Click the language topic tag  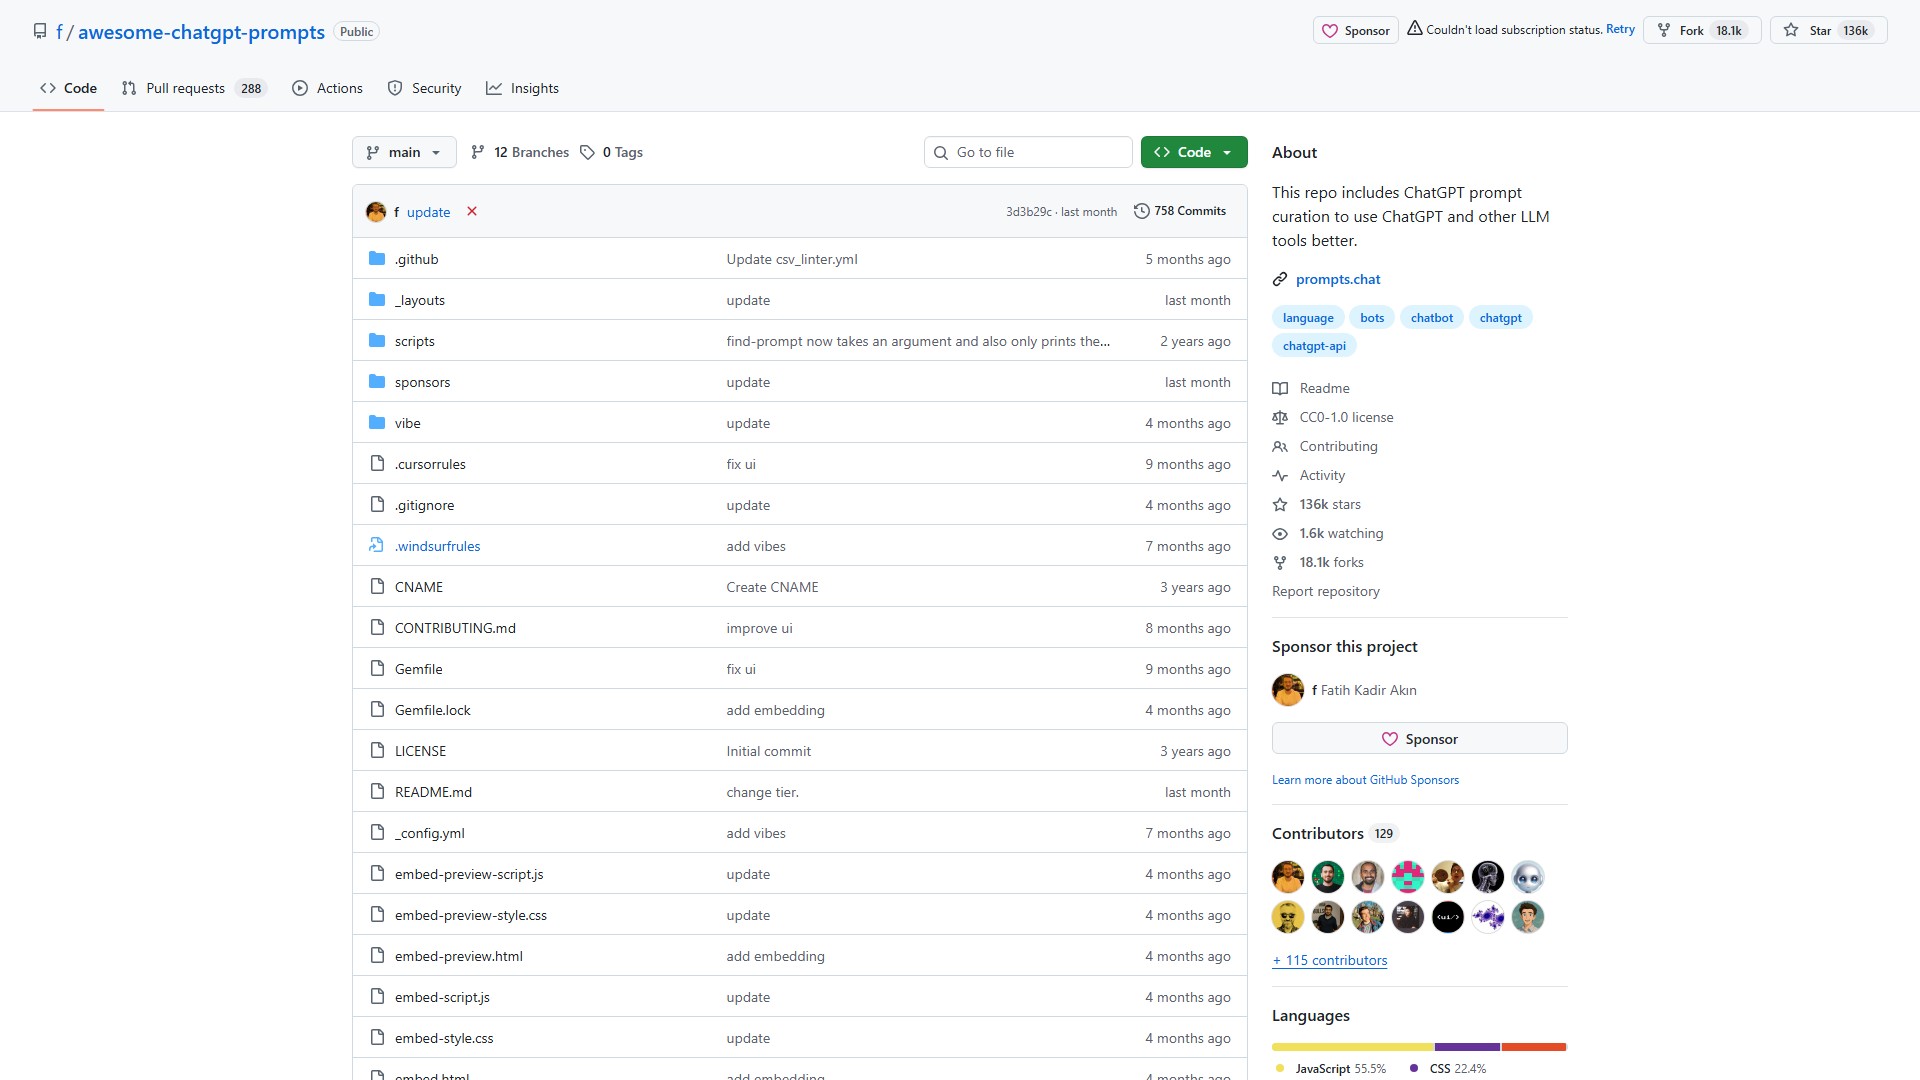[x=1308, y=318]
